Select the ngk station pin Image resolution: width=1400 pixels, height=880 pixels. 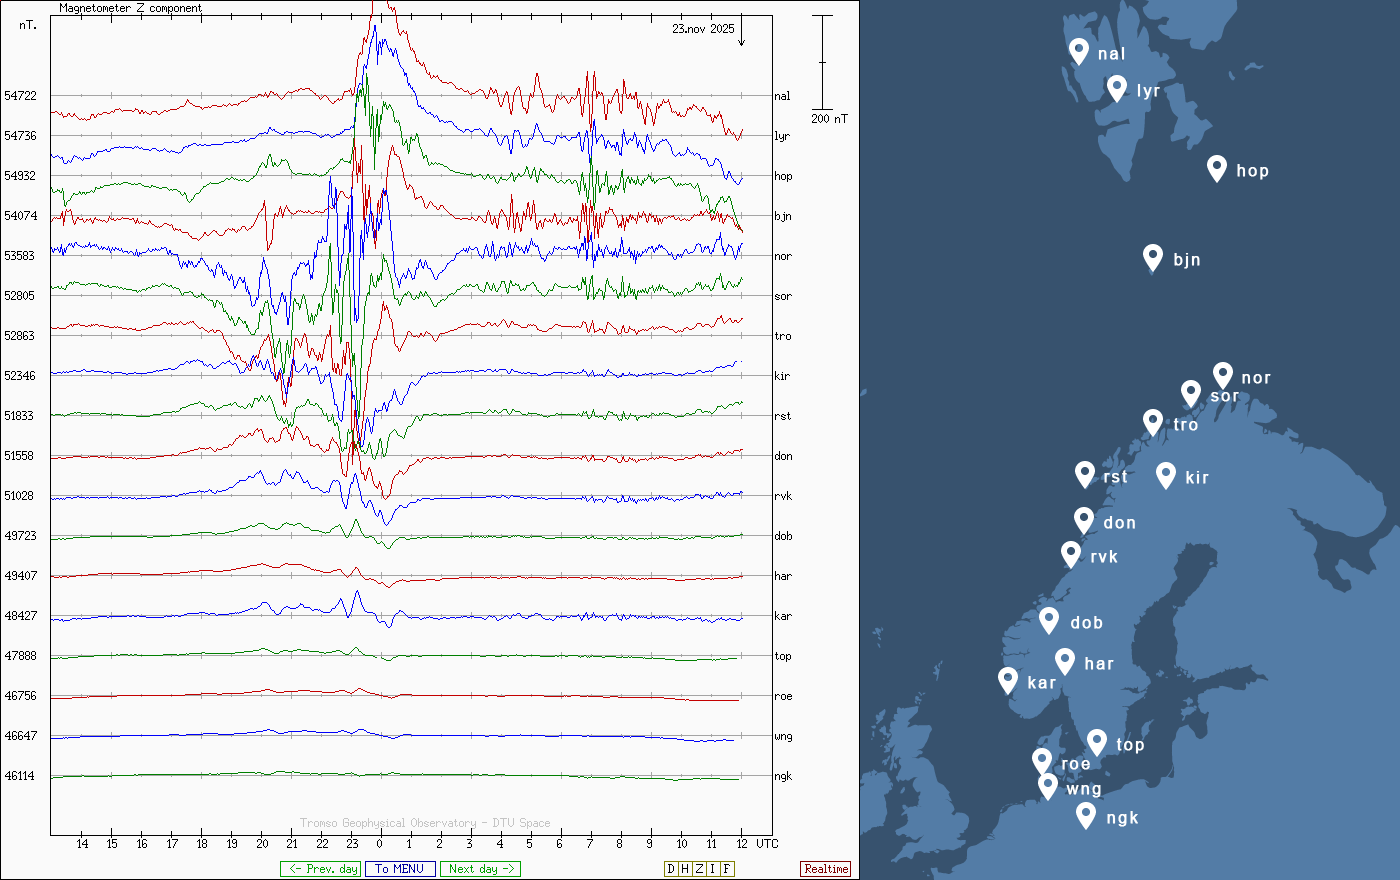(1086, 815)
